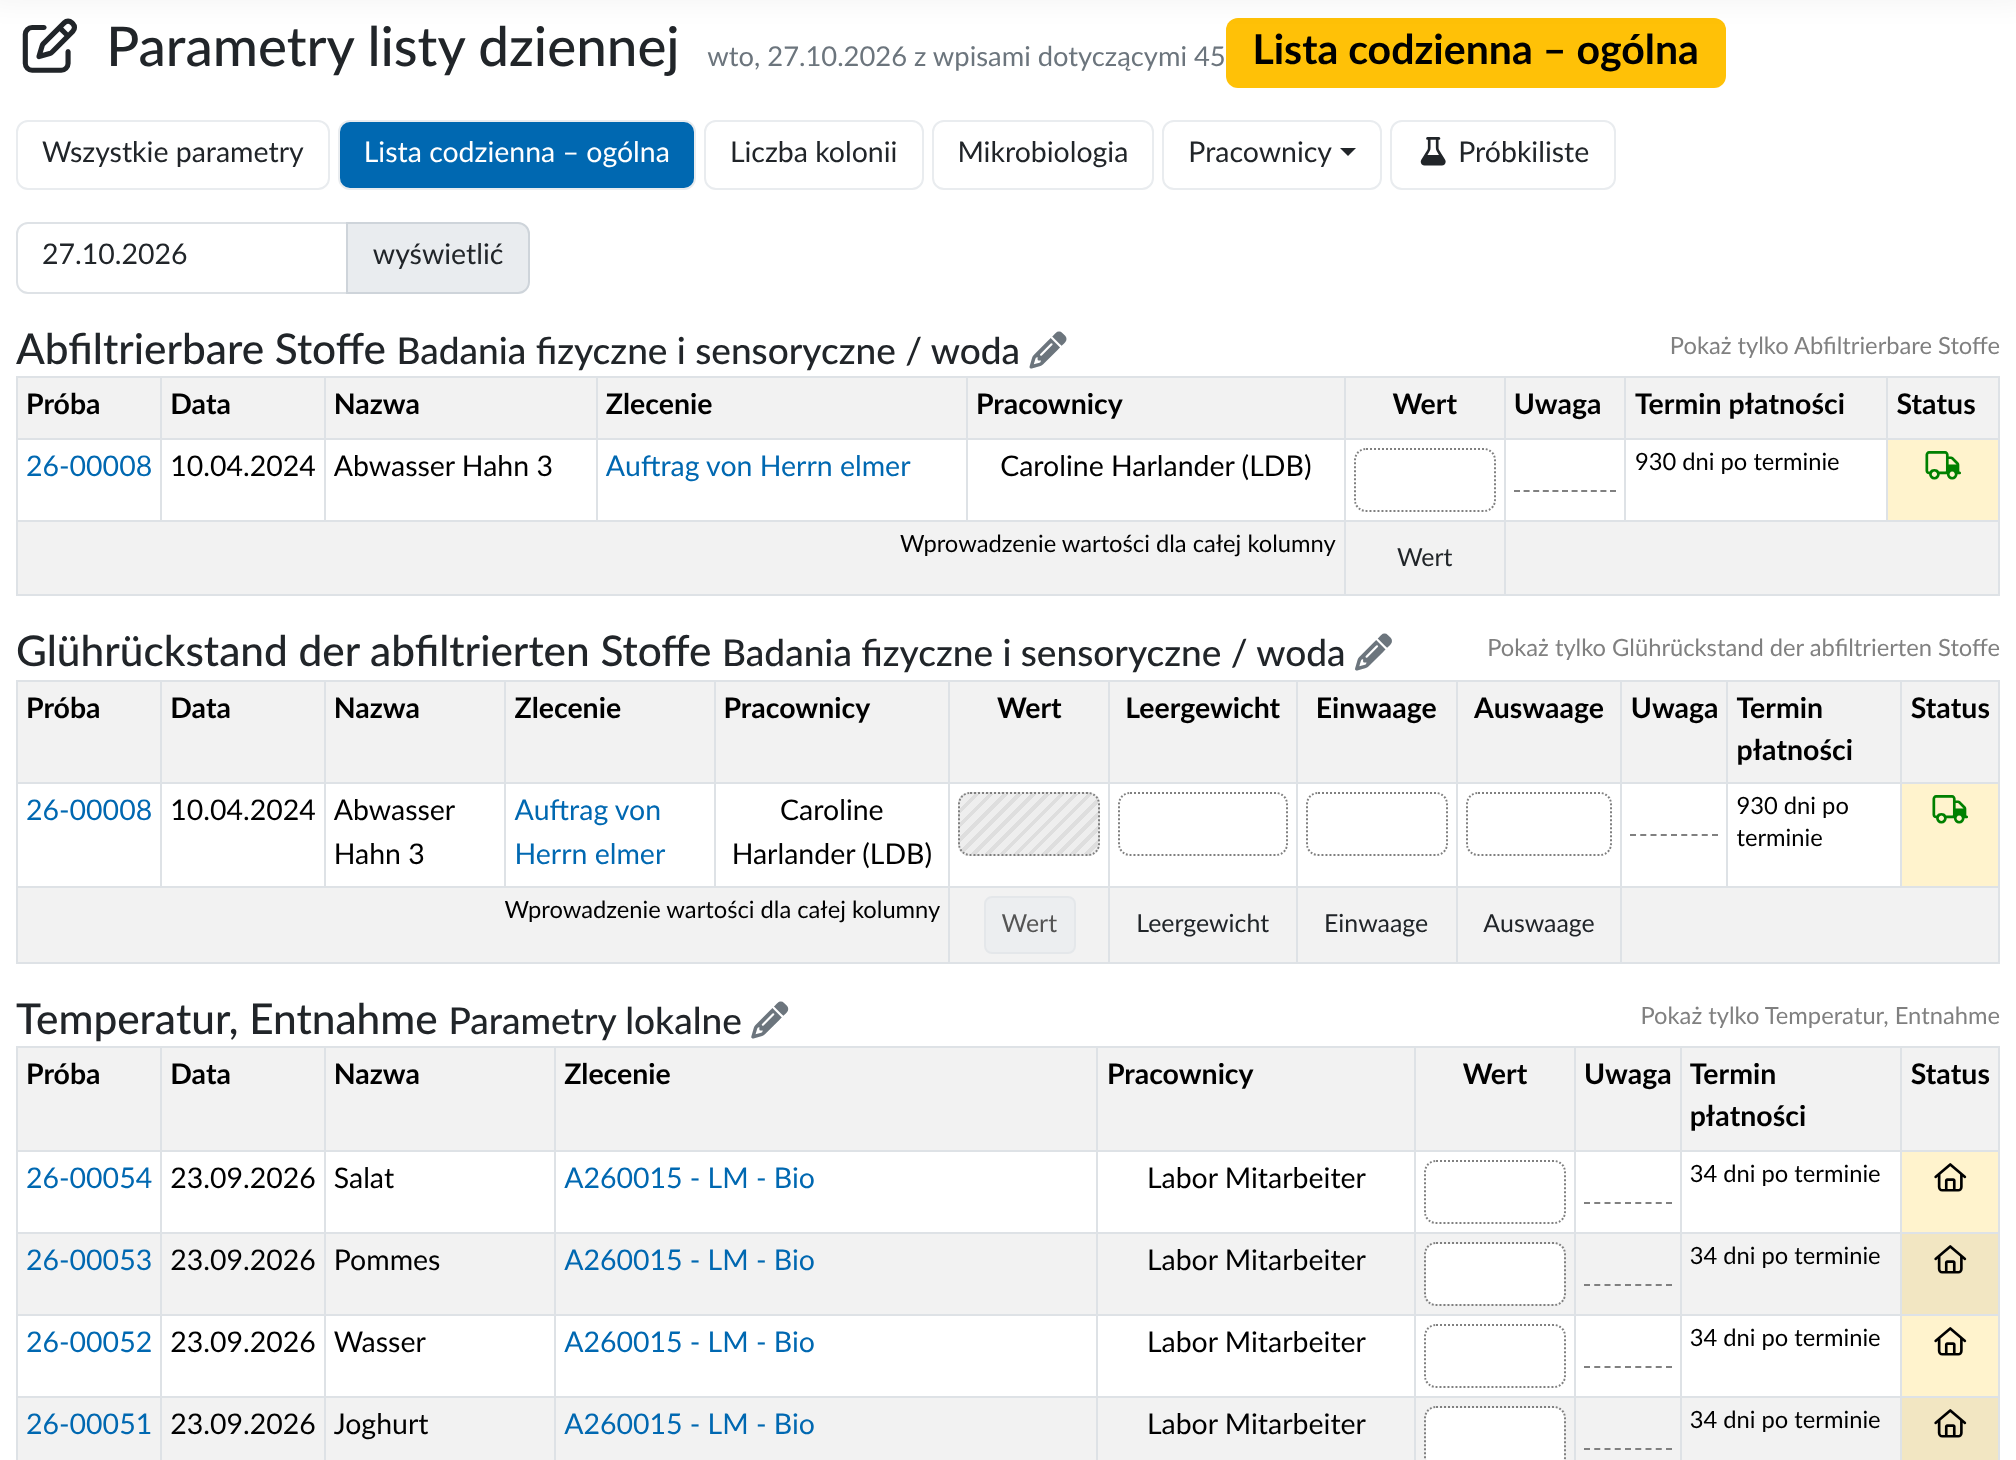Click pencil icon next to Abfiltrierbare Stoffe heading
This screenshot has width=2016, height=1460.
point(1048,350)
